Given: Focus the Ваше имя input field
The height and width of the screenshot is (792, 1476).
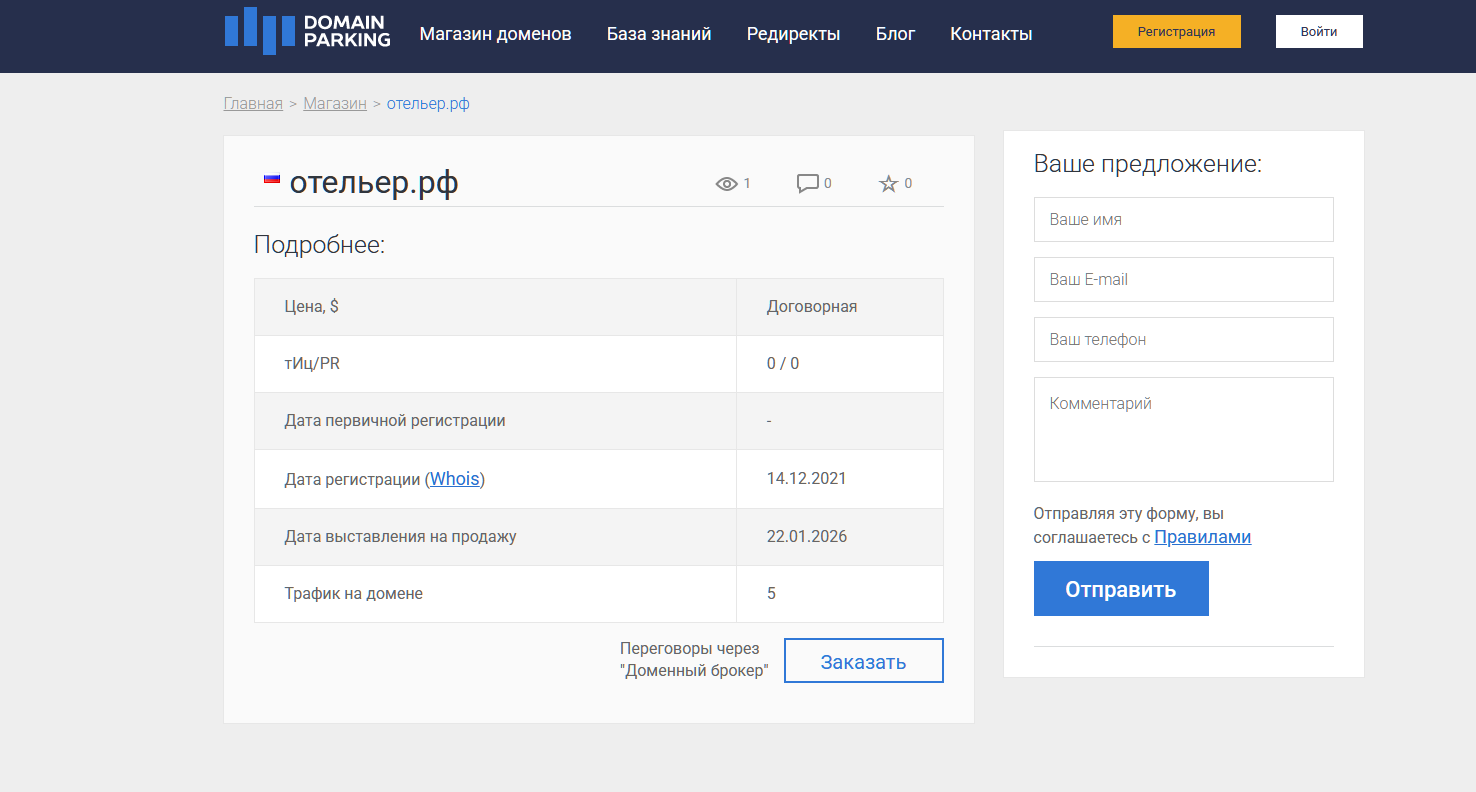Looking at the screenshot, I should (1183, 219).
